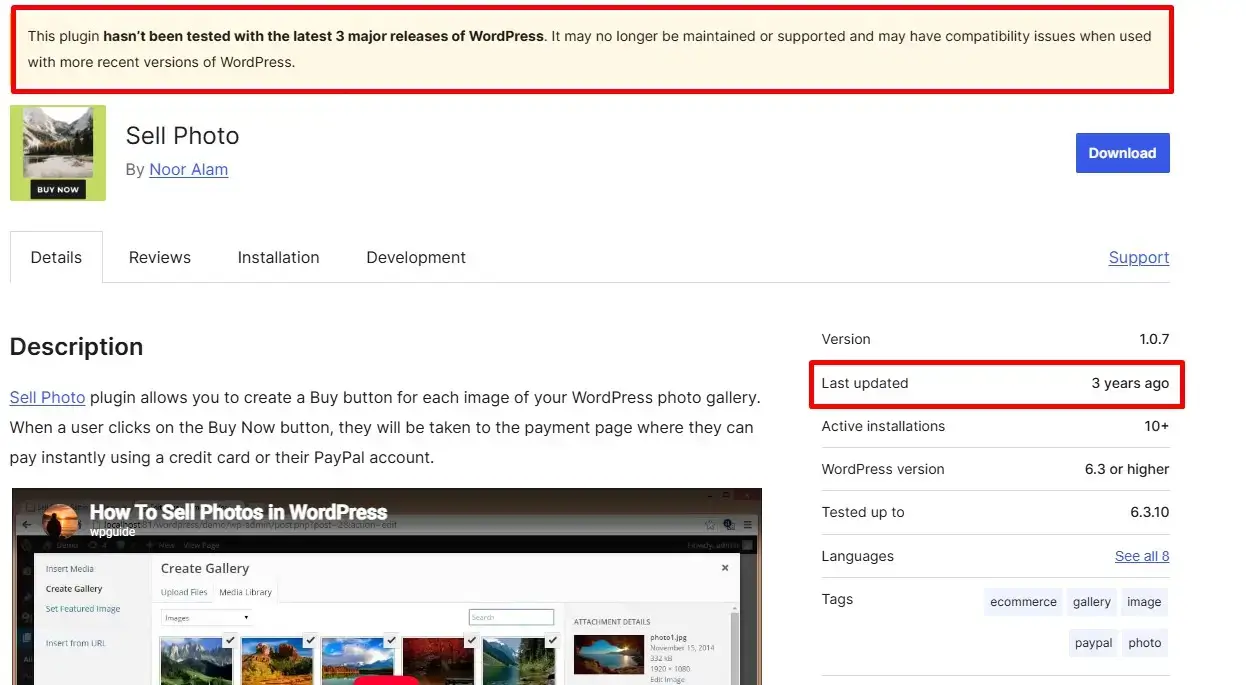Click the Sell Photo plugin title
This screenshot has height=685, width=1246.
pos(182,135)
